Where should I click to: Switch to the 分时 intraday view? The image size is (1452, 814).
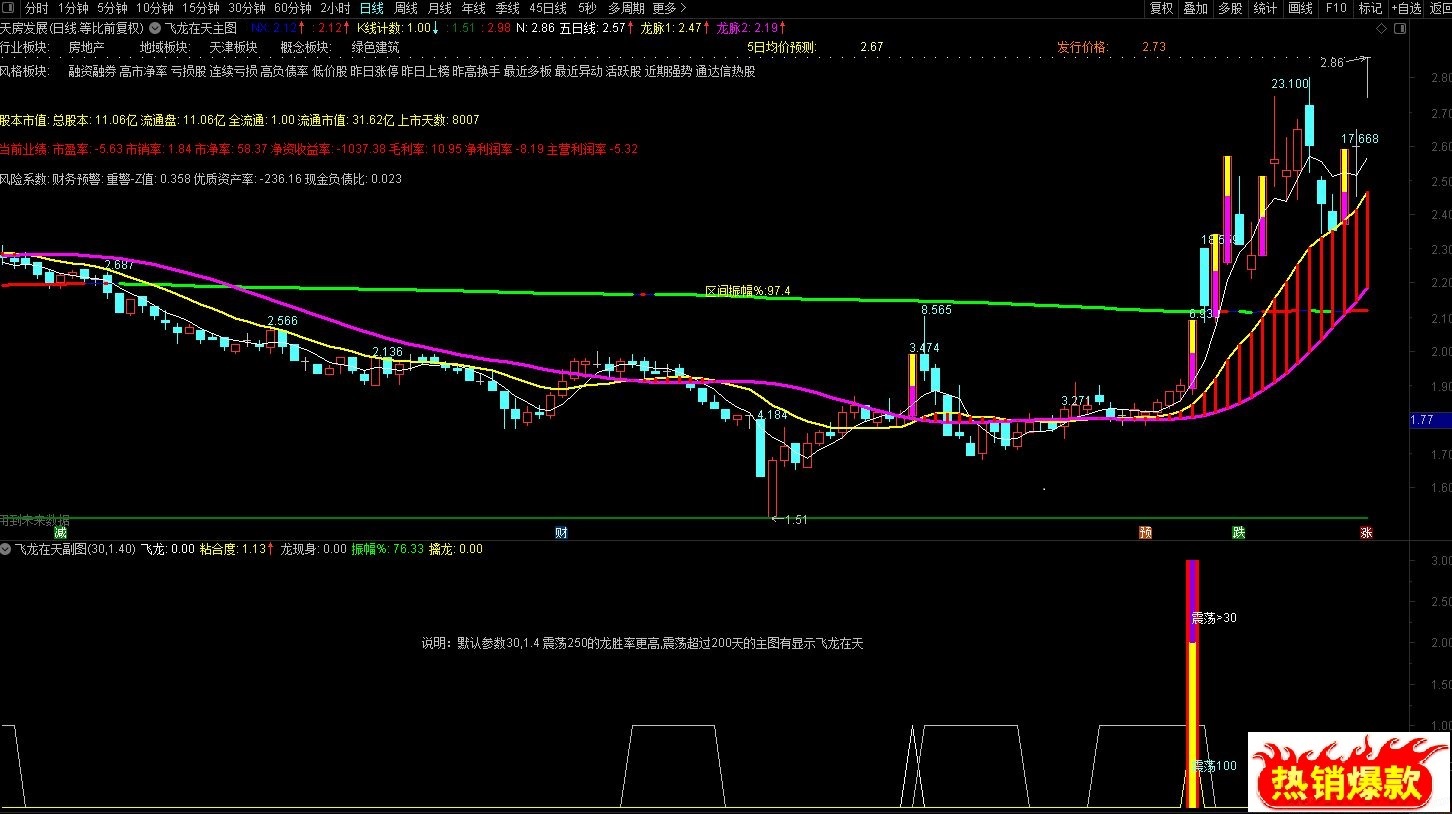[37, 8]
